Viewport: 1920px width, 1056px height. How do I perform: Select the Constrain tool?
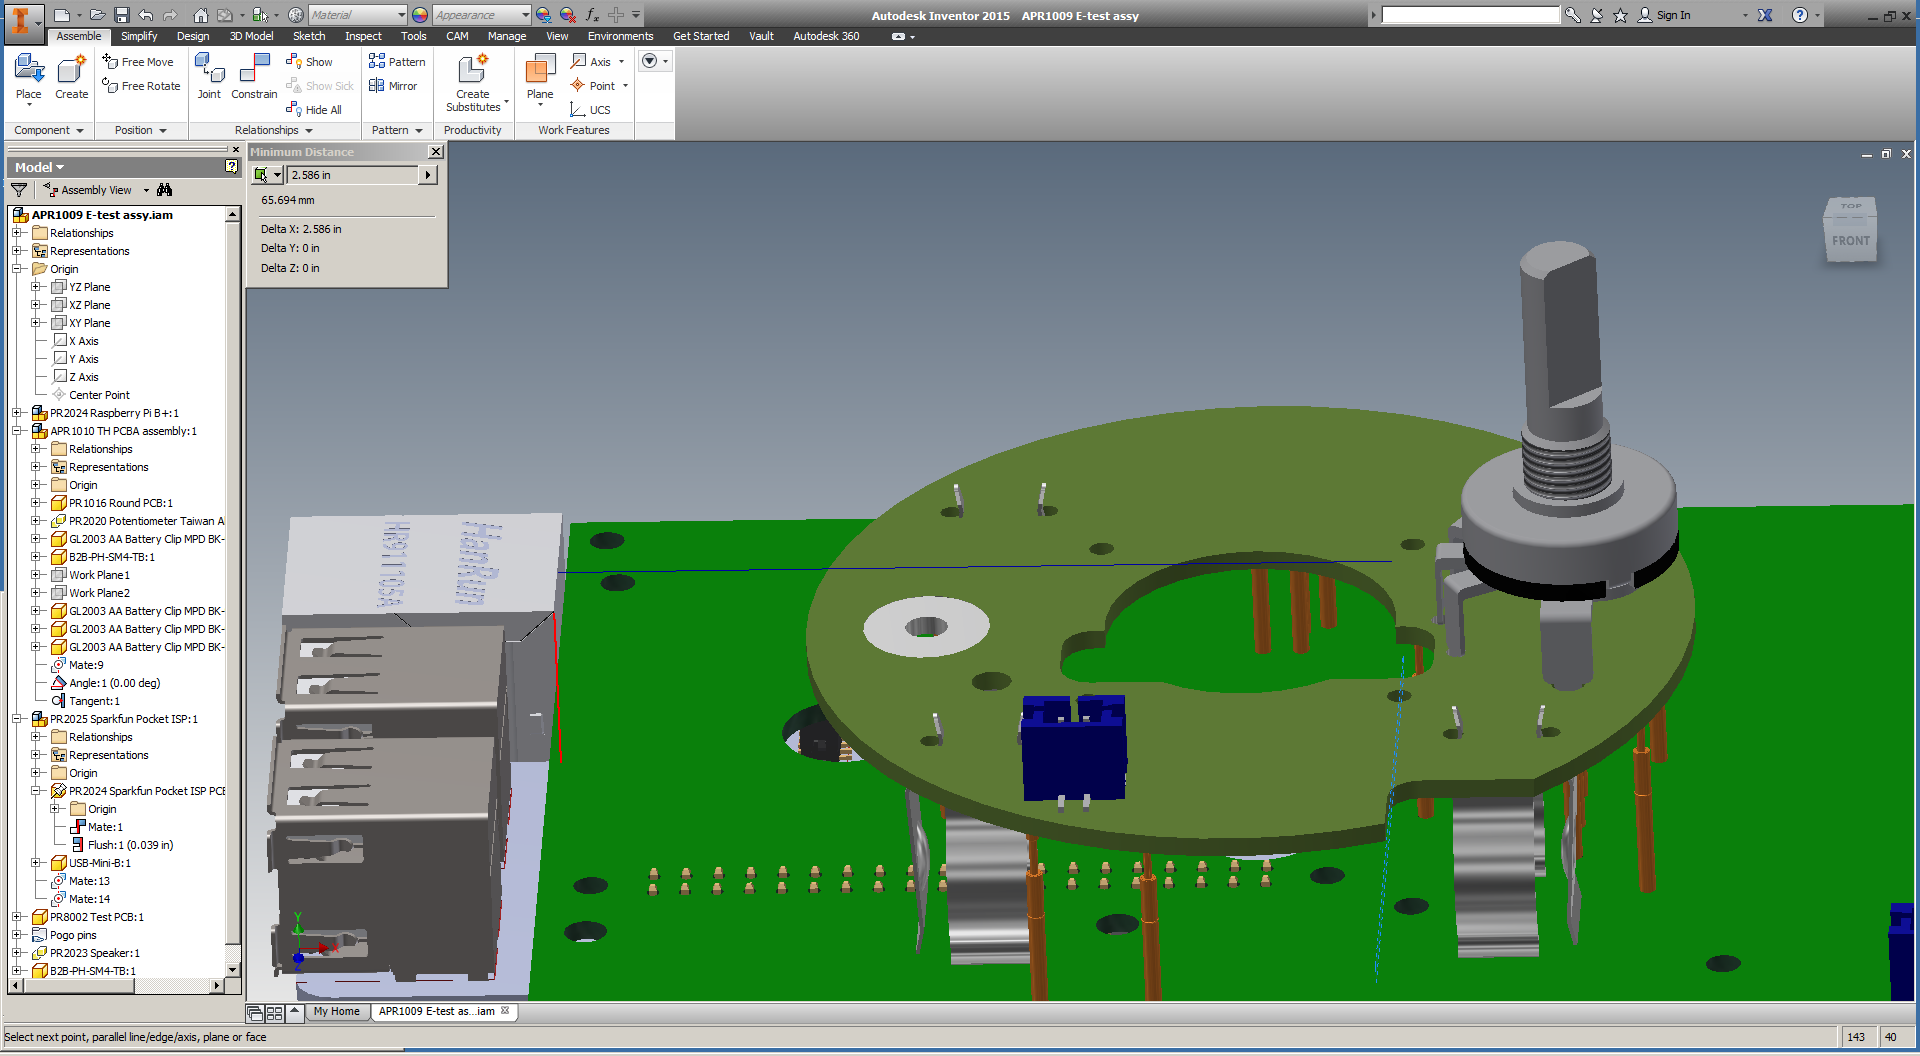[254, 77]
